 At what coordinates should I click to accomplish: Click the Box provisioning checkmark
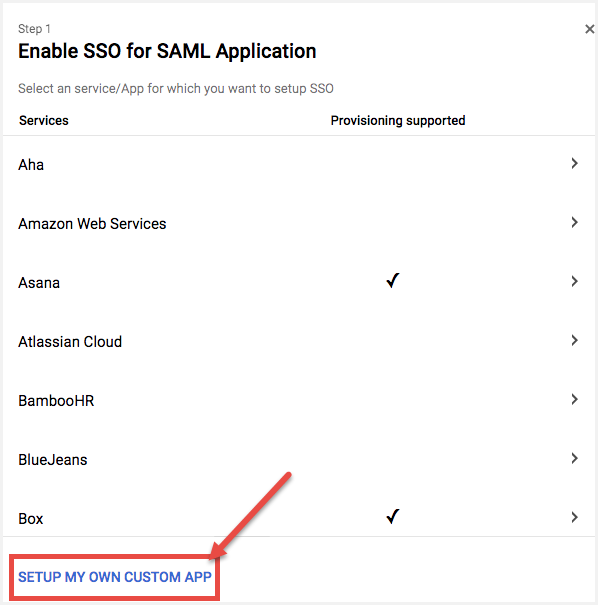click(x=393, y=517)
